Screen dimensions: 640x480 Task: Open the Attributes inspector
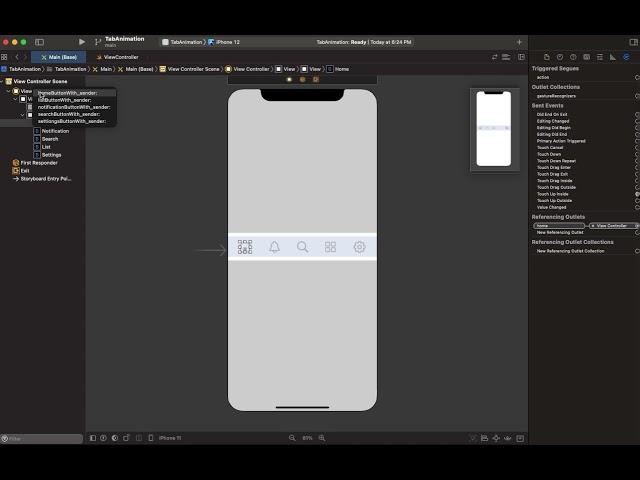(x=600, y=57)
